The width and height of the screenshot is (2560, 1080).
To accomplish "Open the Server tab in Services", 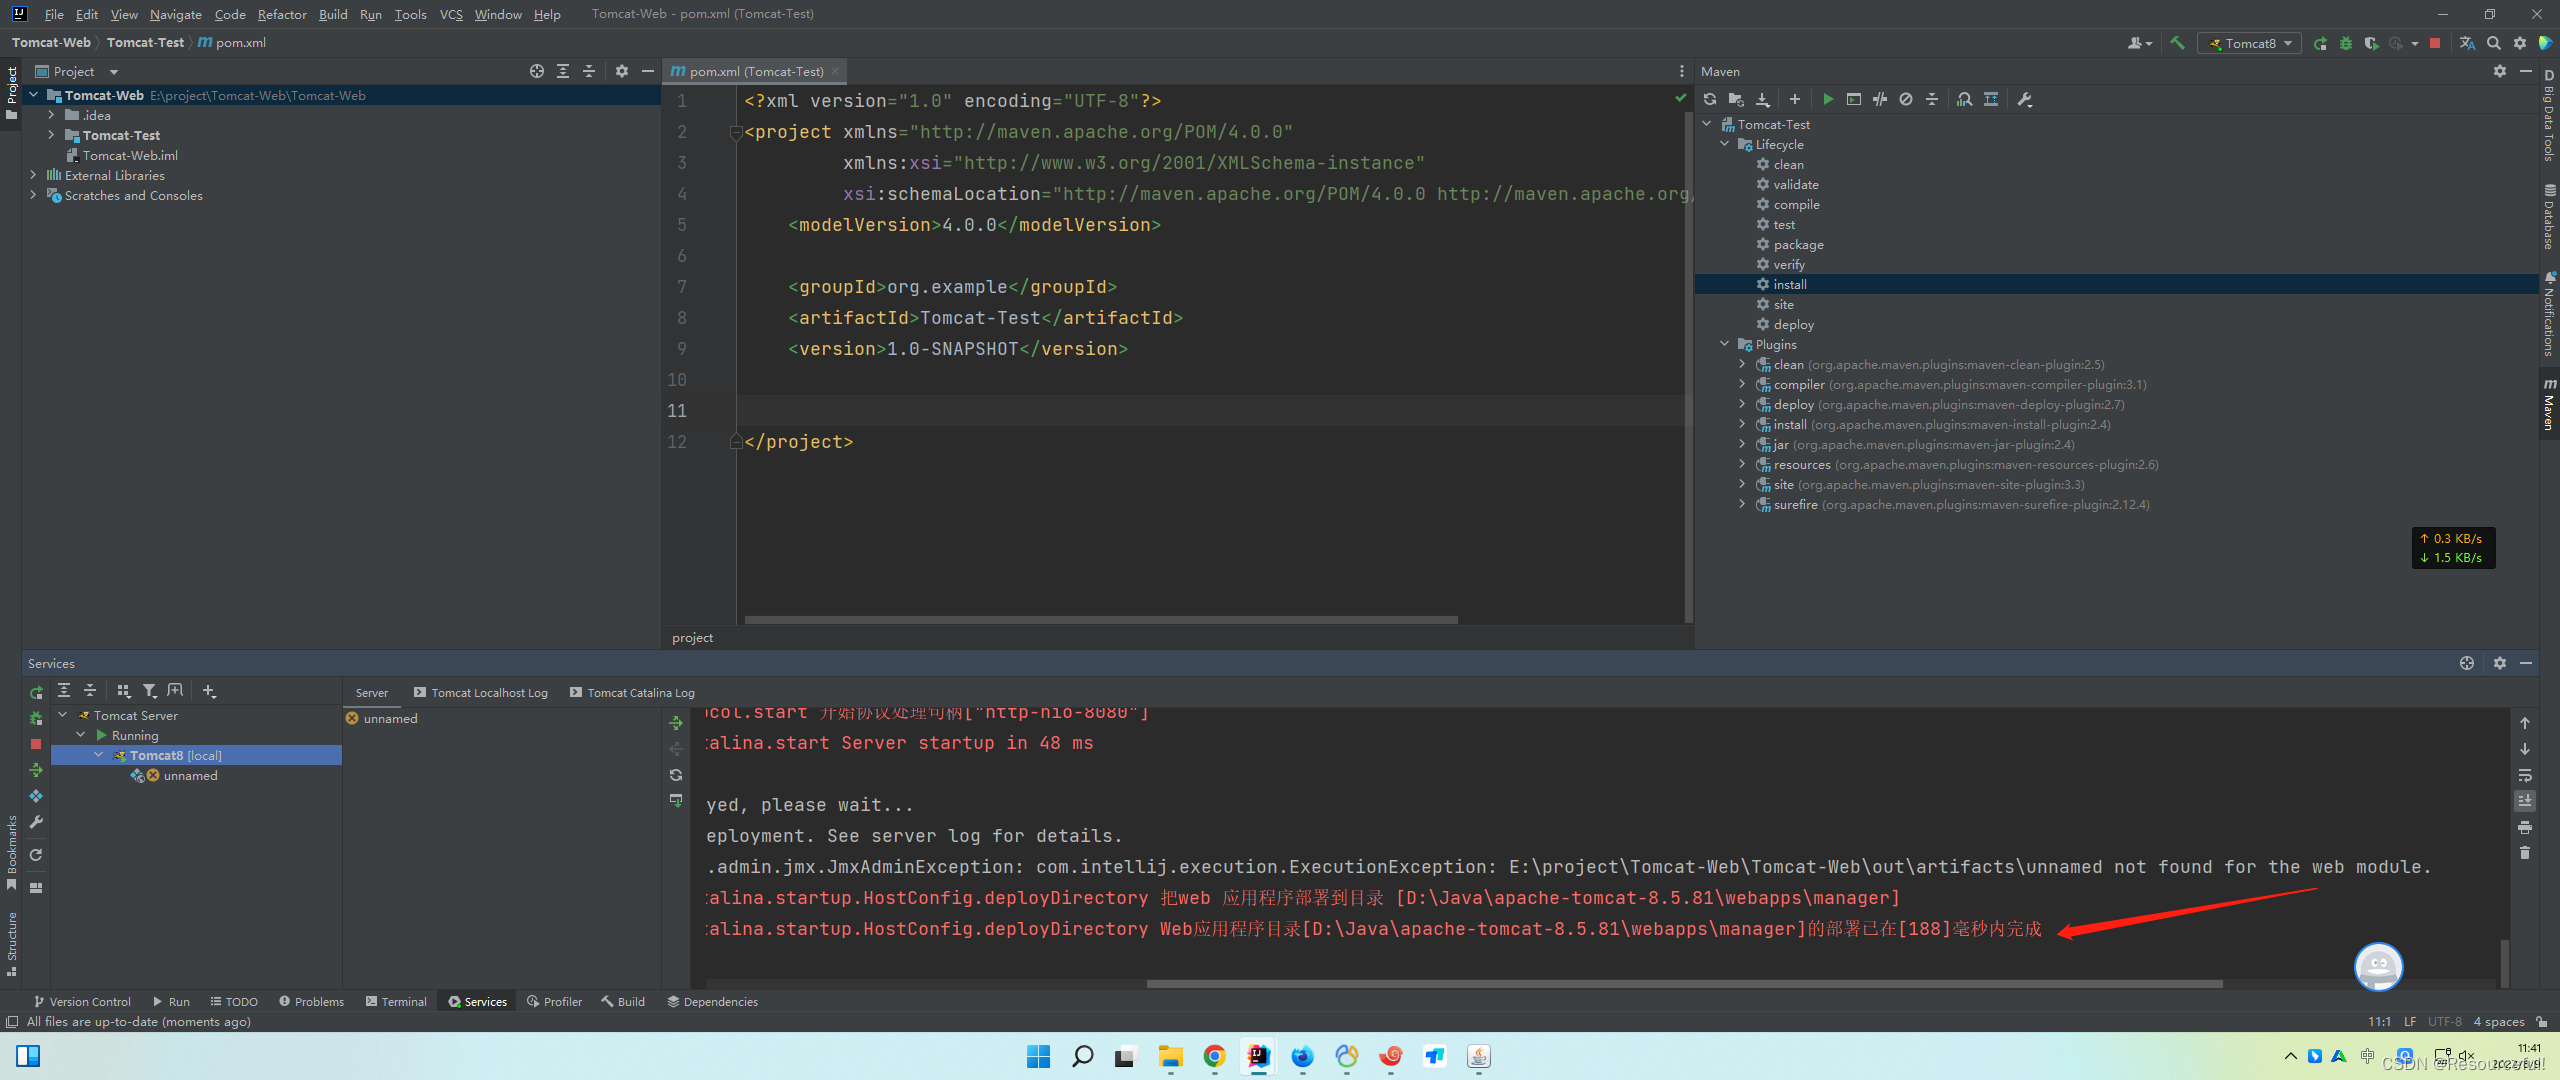I will pyautogui.click(x=372, y=692).
